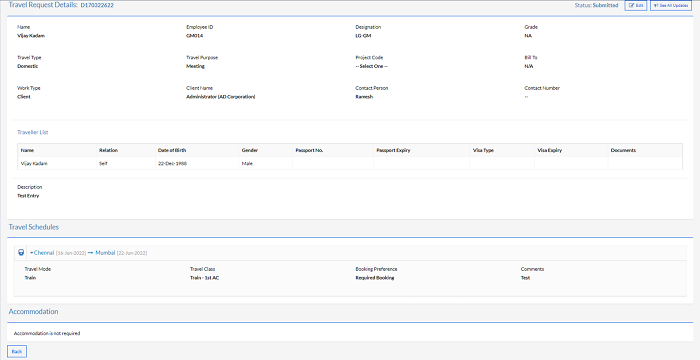This screenshot has width=700, height=360.
Task: Click the request ID D170322622
Action: (x=97, y=5)
